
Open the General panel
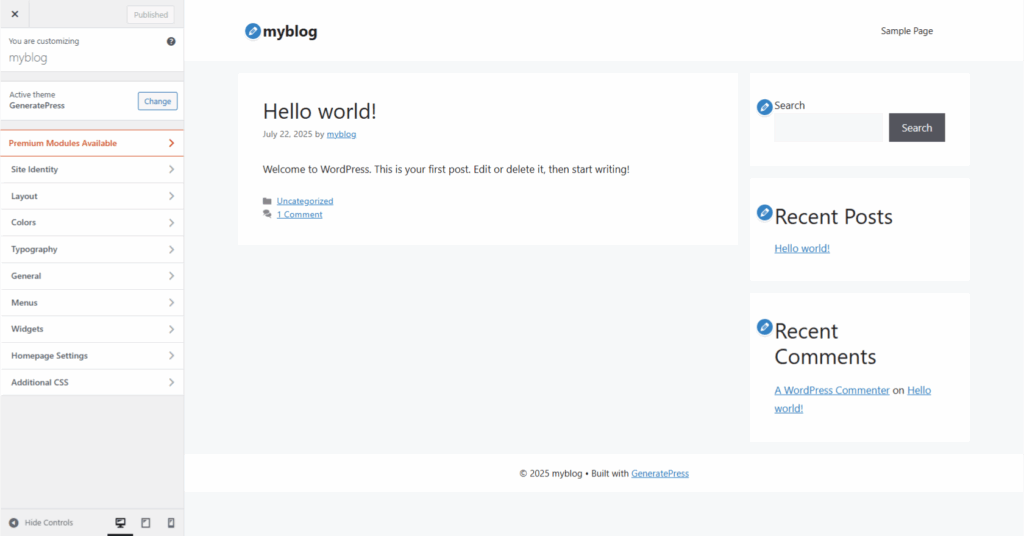(92, 276)
